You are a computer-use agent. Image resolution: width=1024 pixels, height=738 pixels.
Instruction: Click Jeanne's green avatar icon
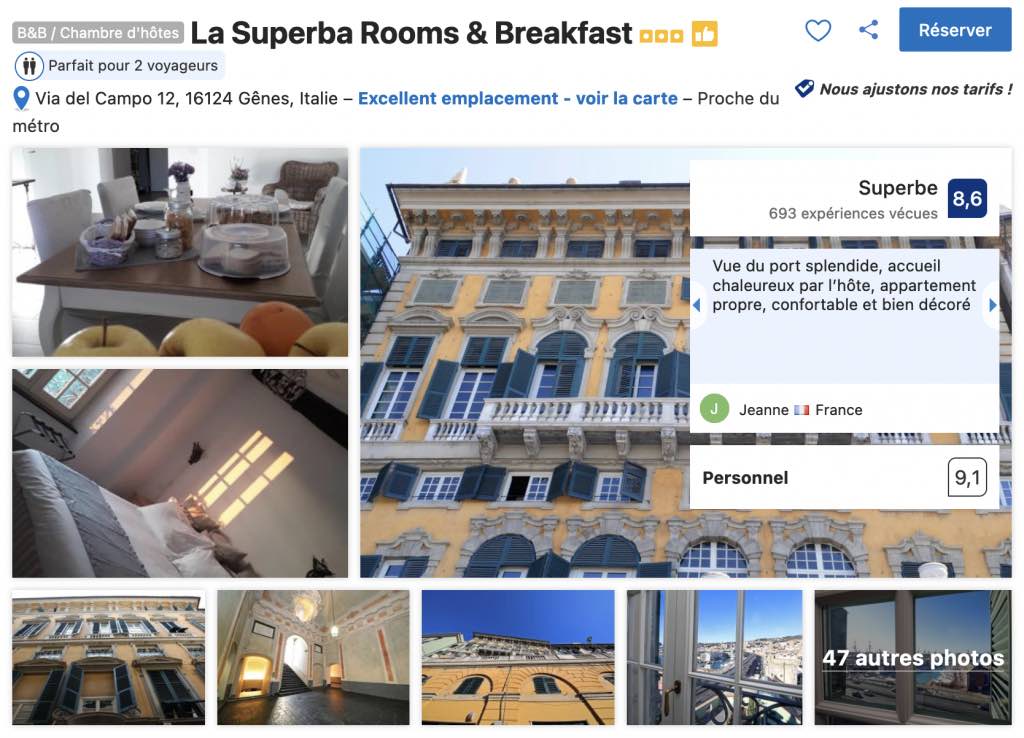pos(714,409)
